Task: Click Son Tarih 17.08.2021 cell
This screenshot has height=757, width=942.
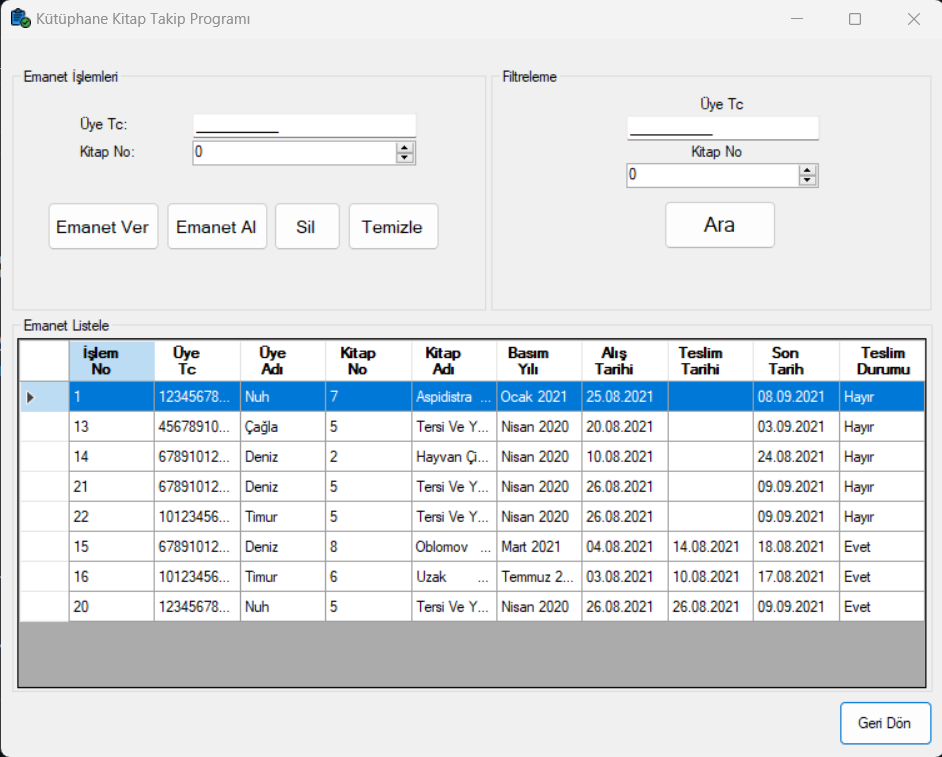Action: click(x=797, y=577)
